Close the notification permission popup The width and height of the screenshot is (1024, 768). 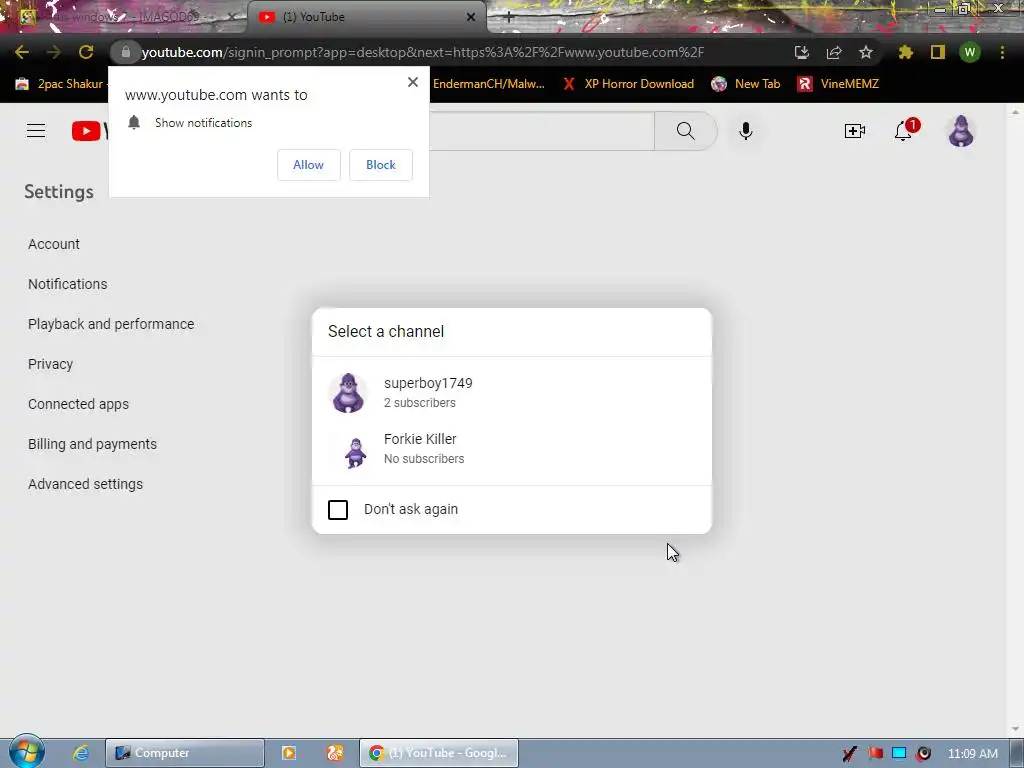(x=413, y=82)
